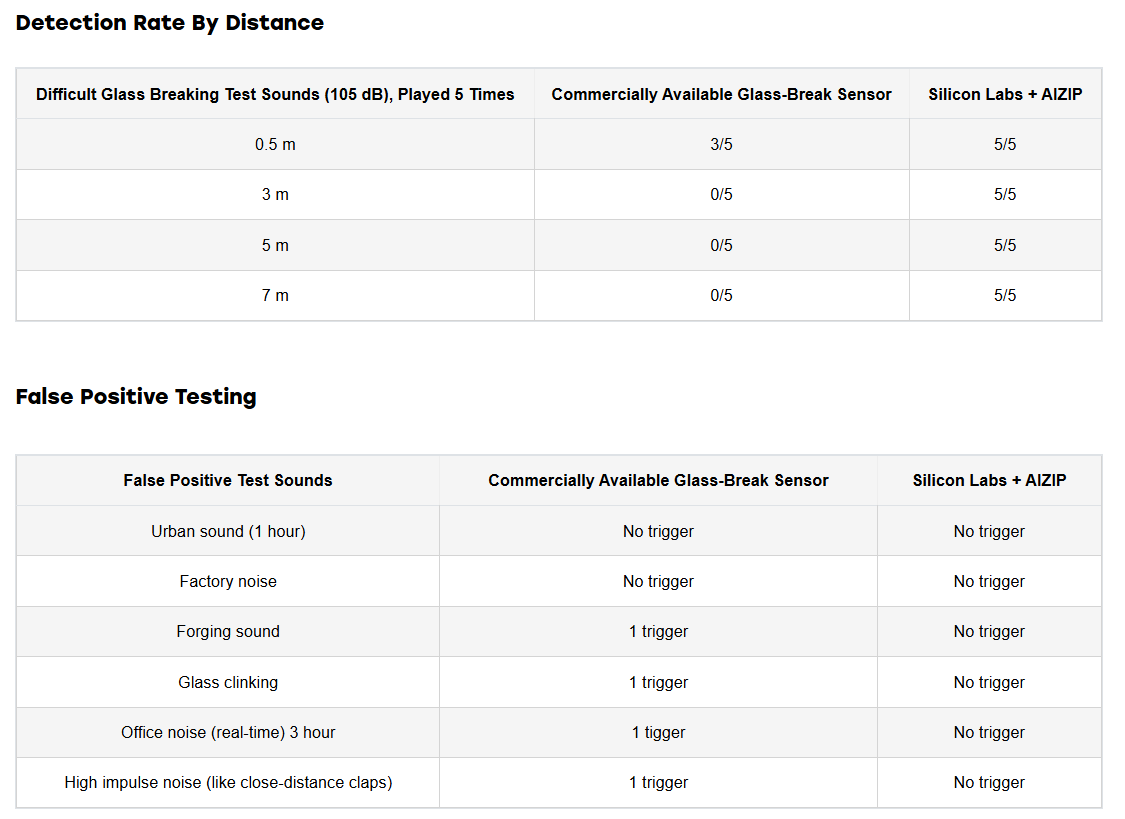This screenshot has height=819, width=1125.
Task: Choose Silicon Labs 'No trigger' for Office noise
Action: coord(989,733)
